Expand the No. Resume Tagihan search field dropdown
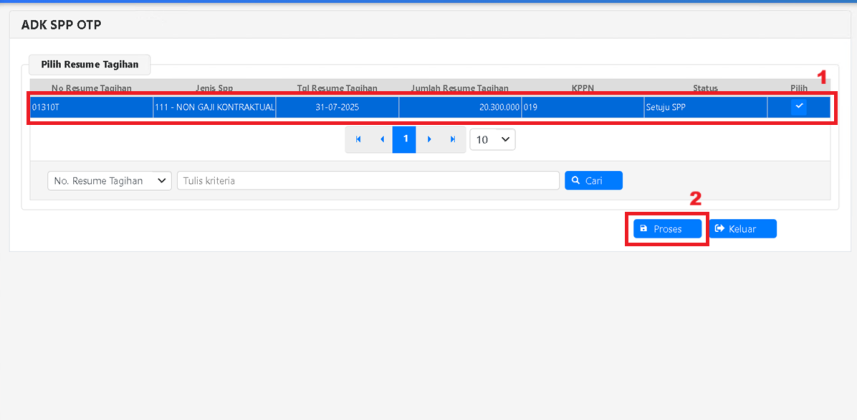The height and width of the screenshot is (420, 857). click(x=110, y=181)
